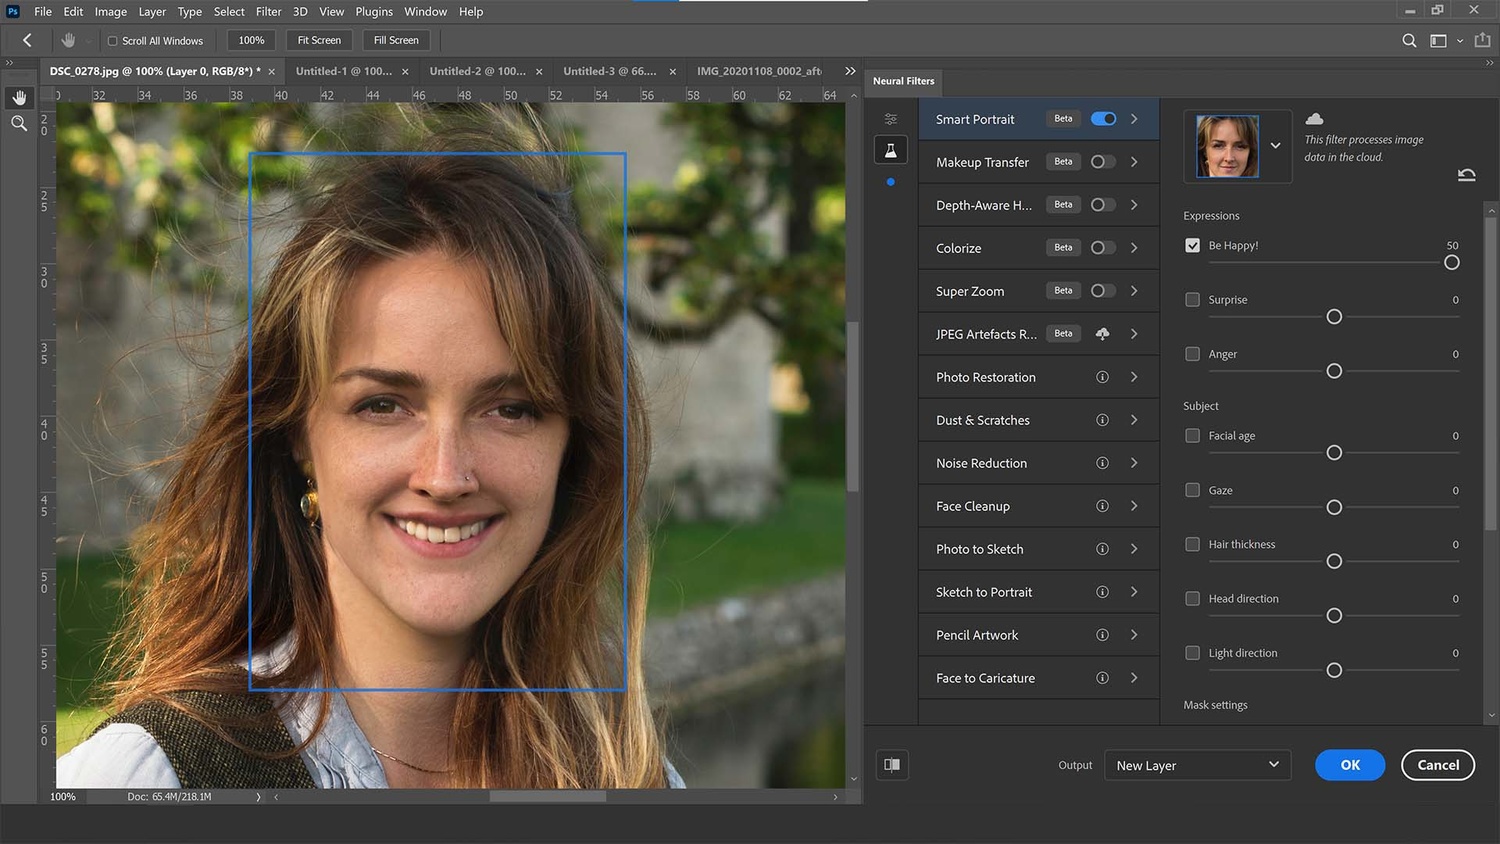
Task: Select the Hand tool in the toolbar
Action: (19, 97)
